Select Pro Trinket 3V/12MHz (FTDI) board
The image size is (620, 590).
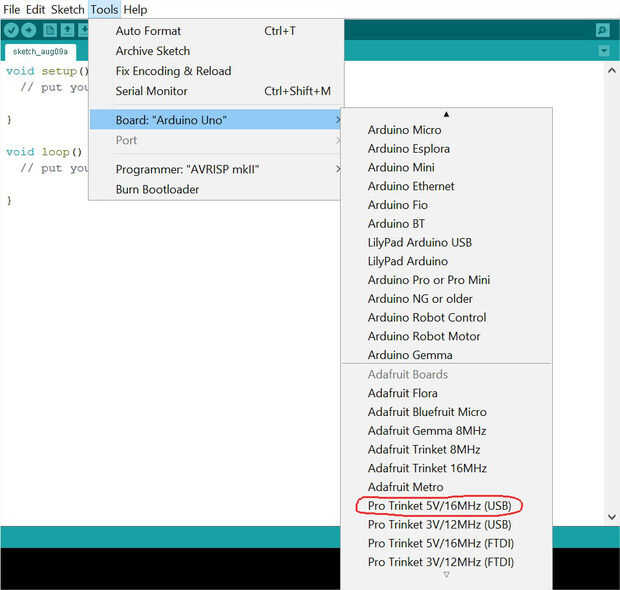click(446, 562)
